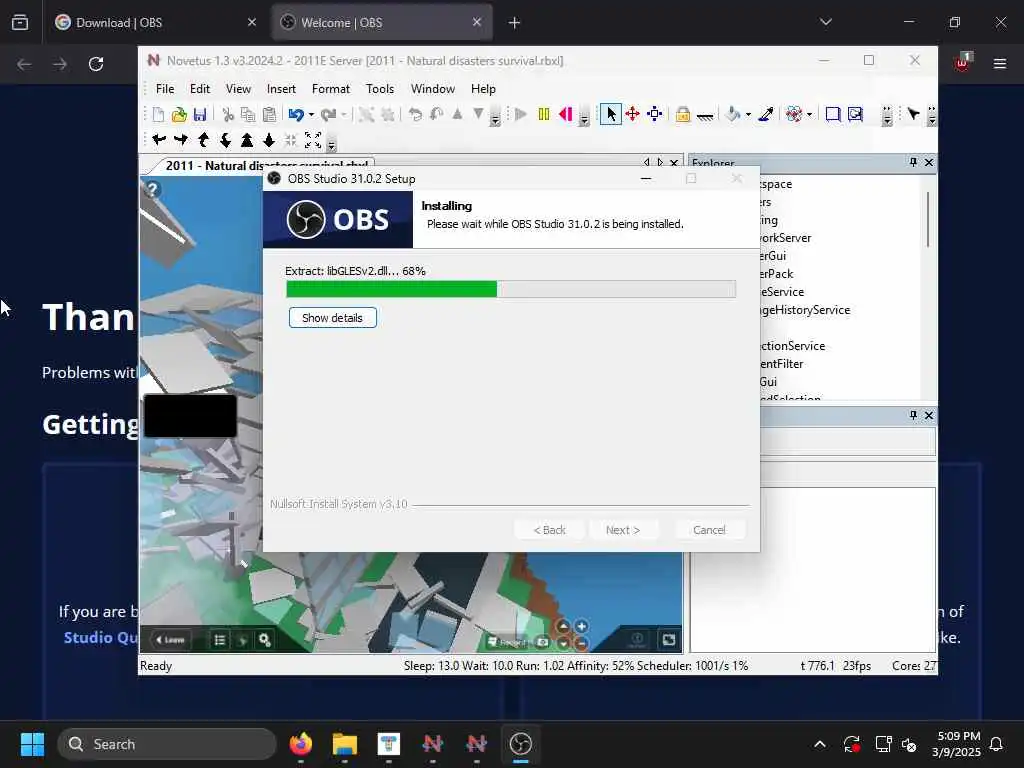Click the taskbar Search box
The image size is (1024, 768).
tap(167, 744)
